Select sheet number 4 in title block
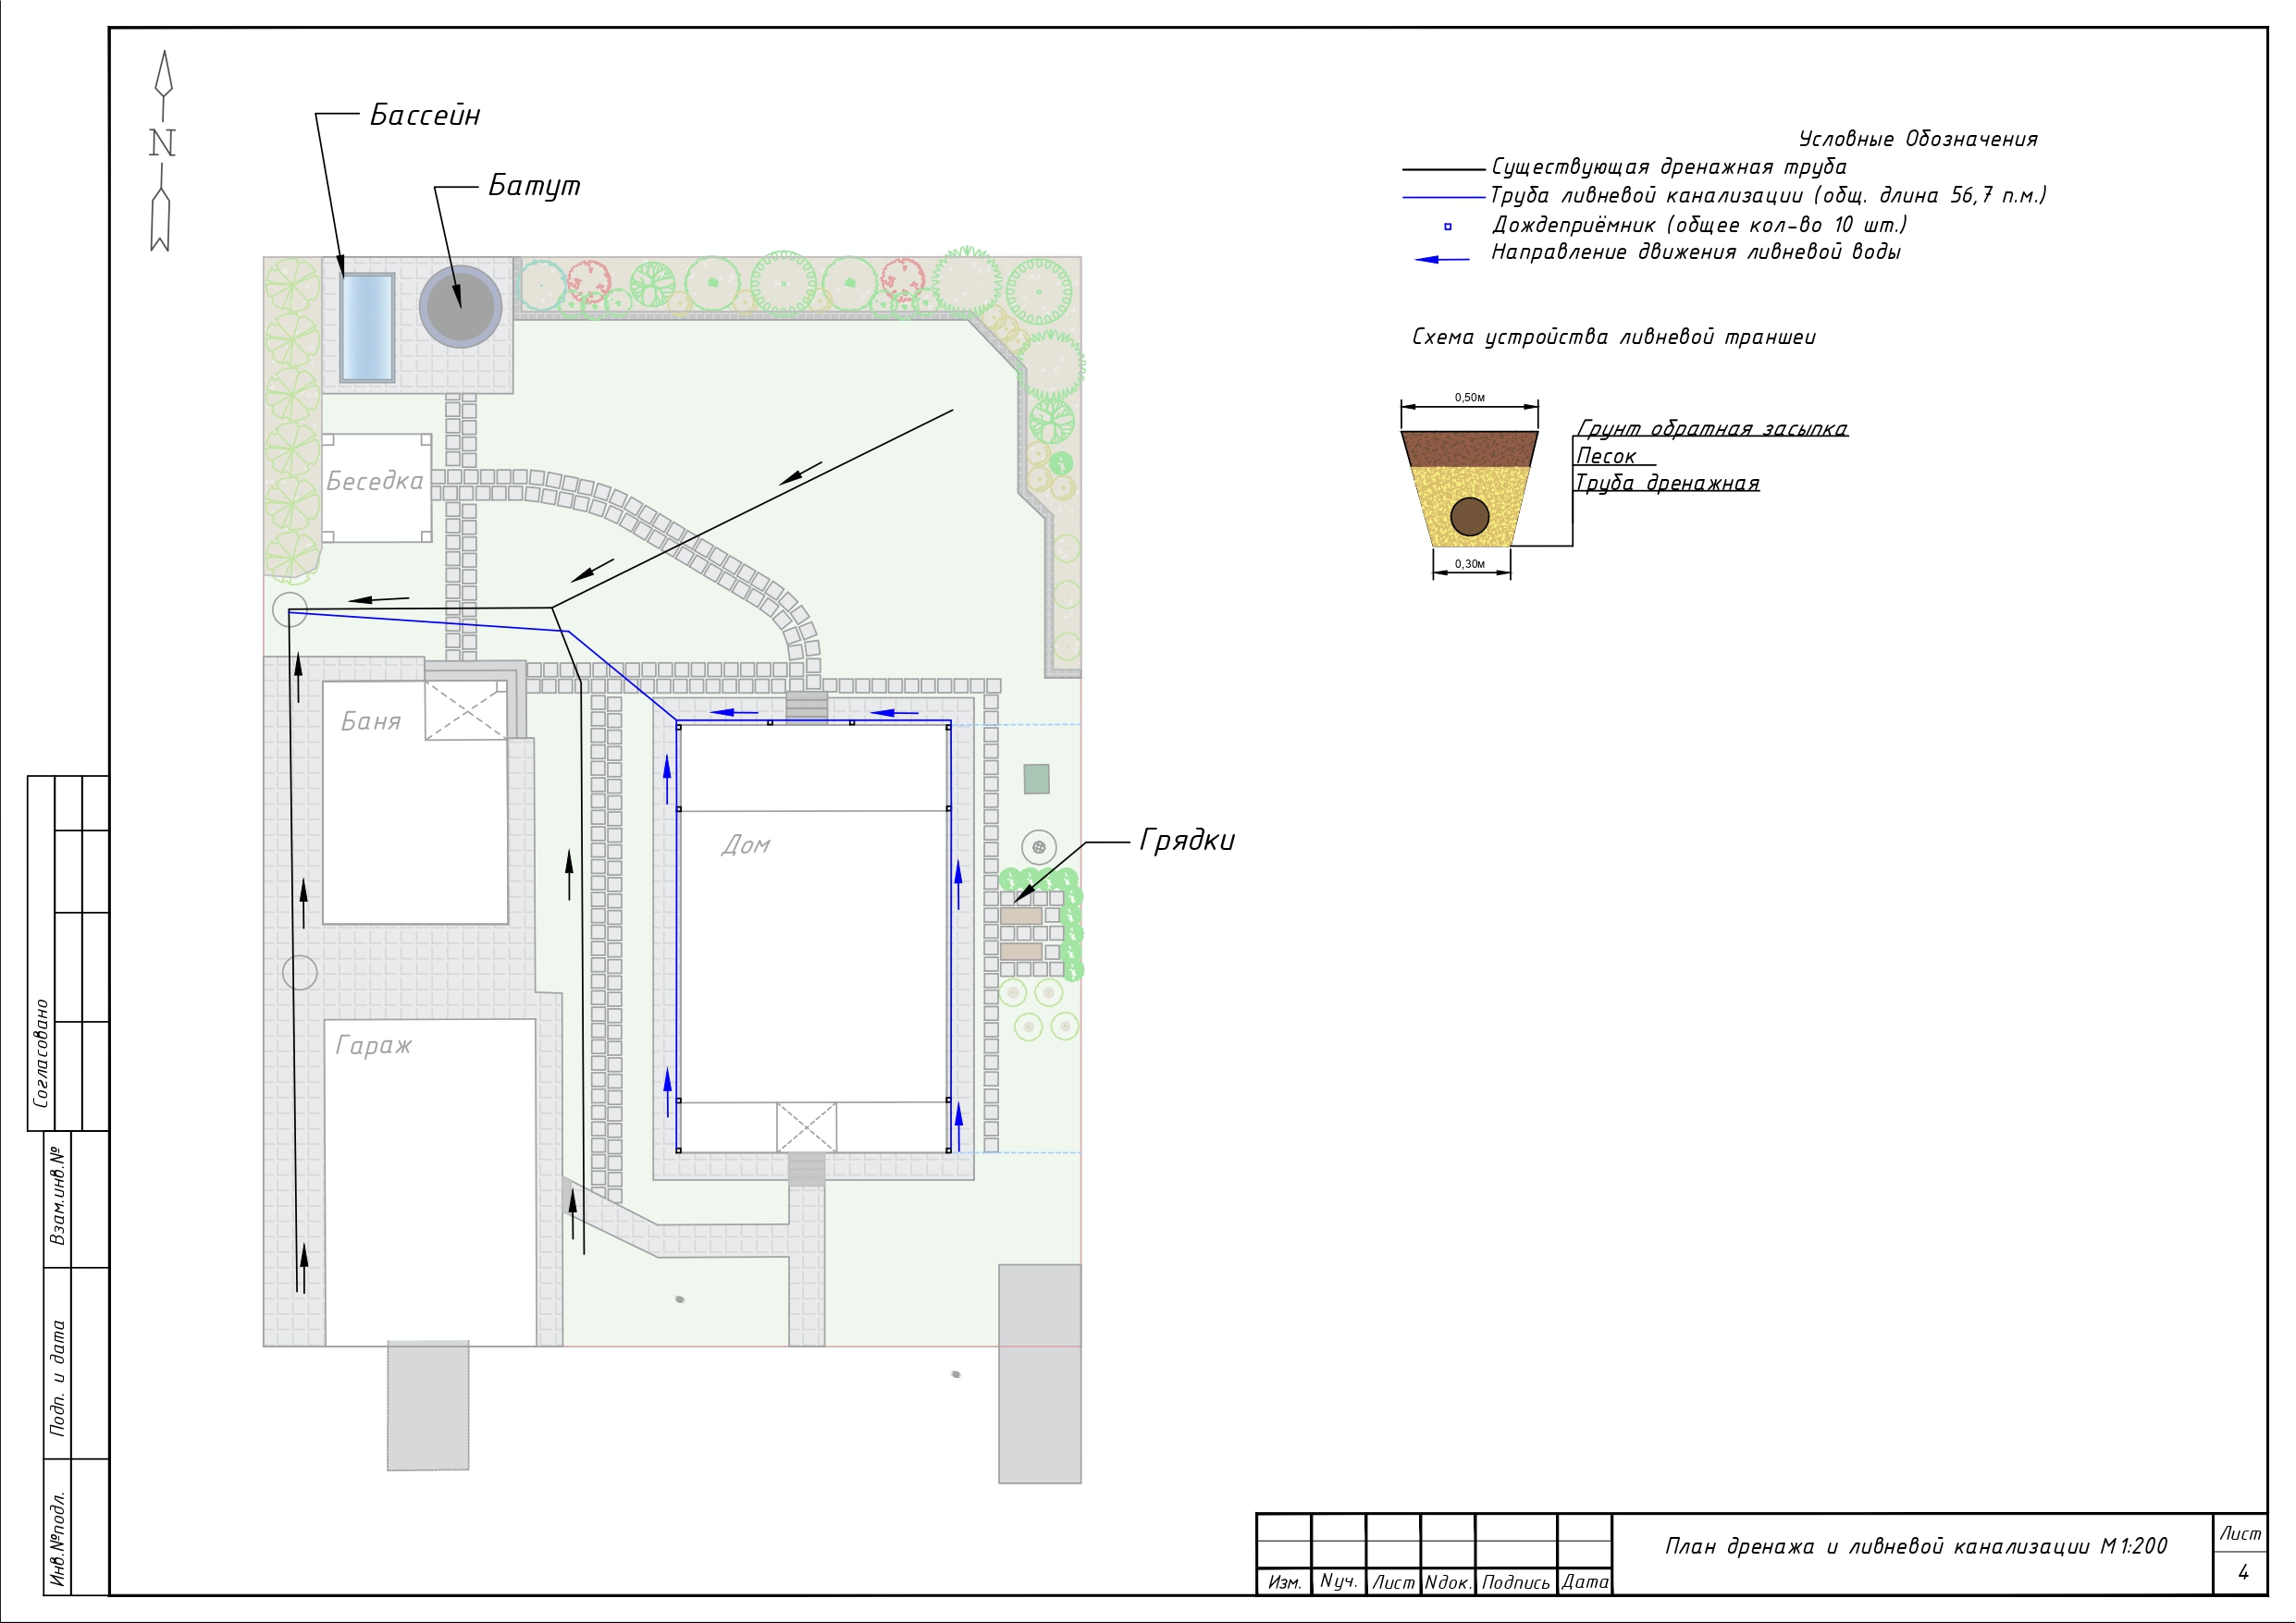Viewport: 2296px width, 1623px height. (2243, 1573)
